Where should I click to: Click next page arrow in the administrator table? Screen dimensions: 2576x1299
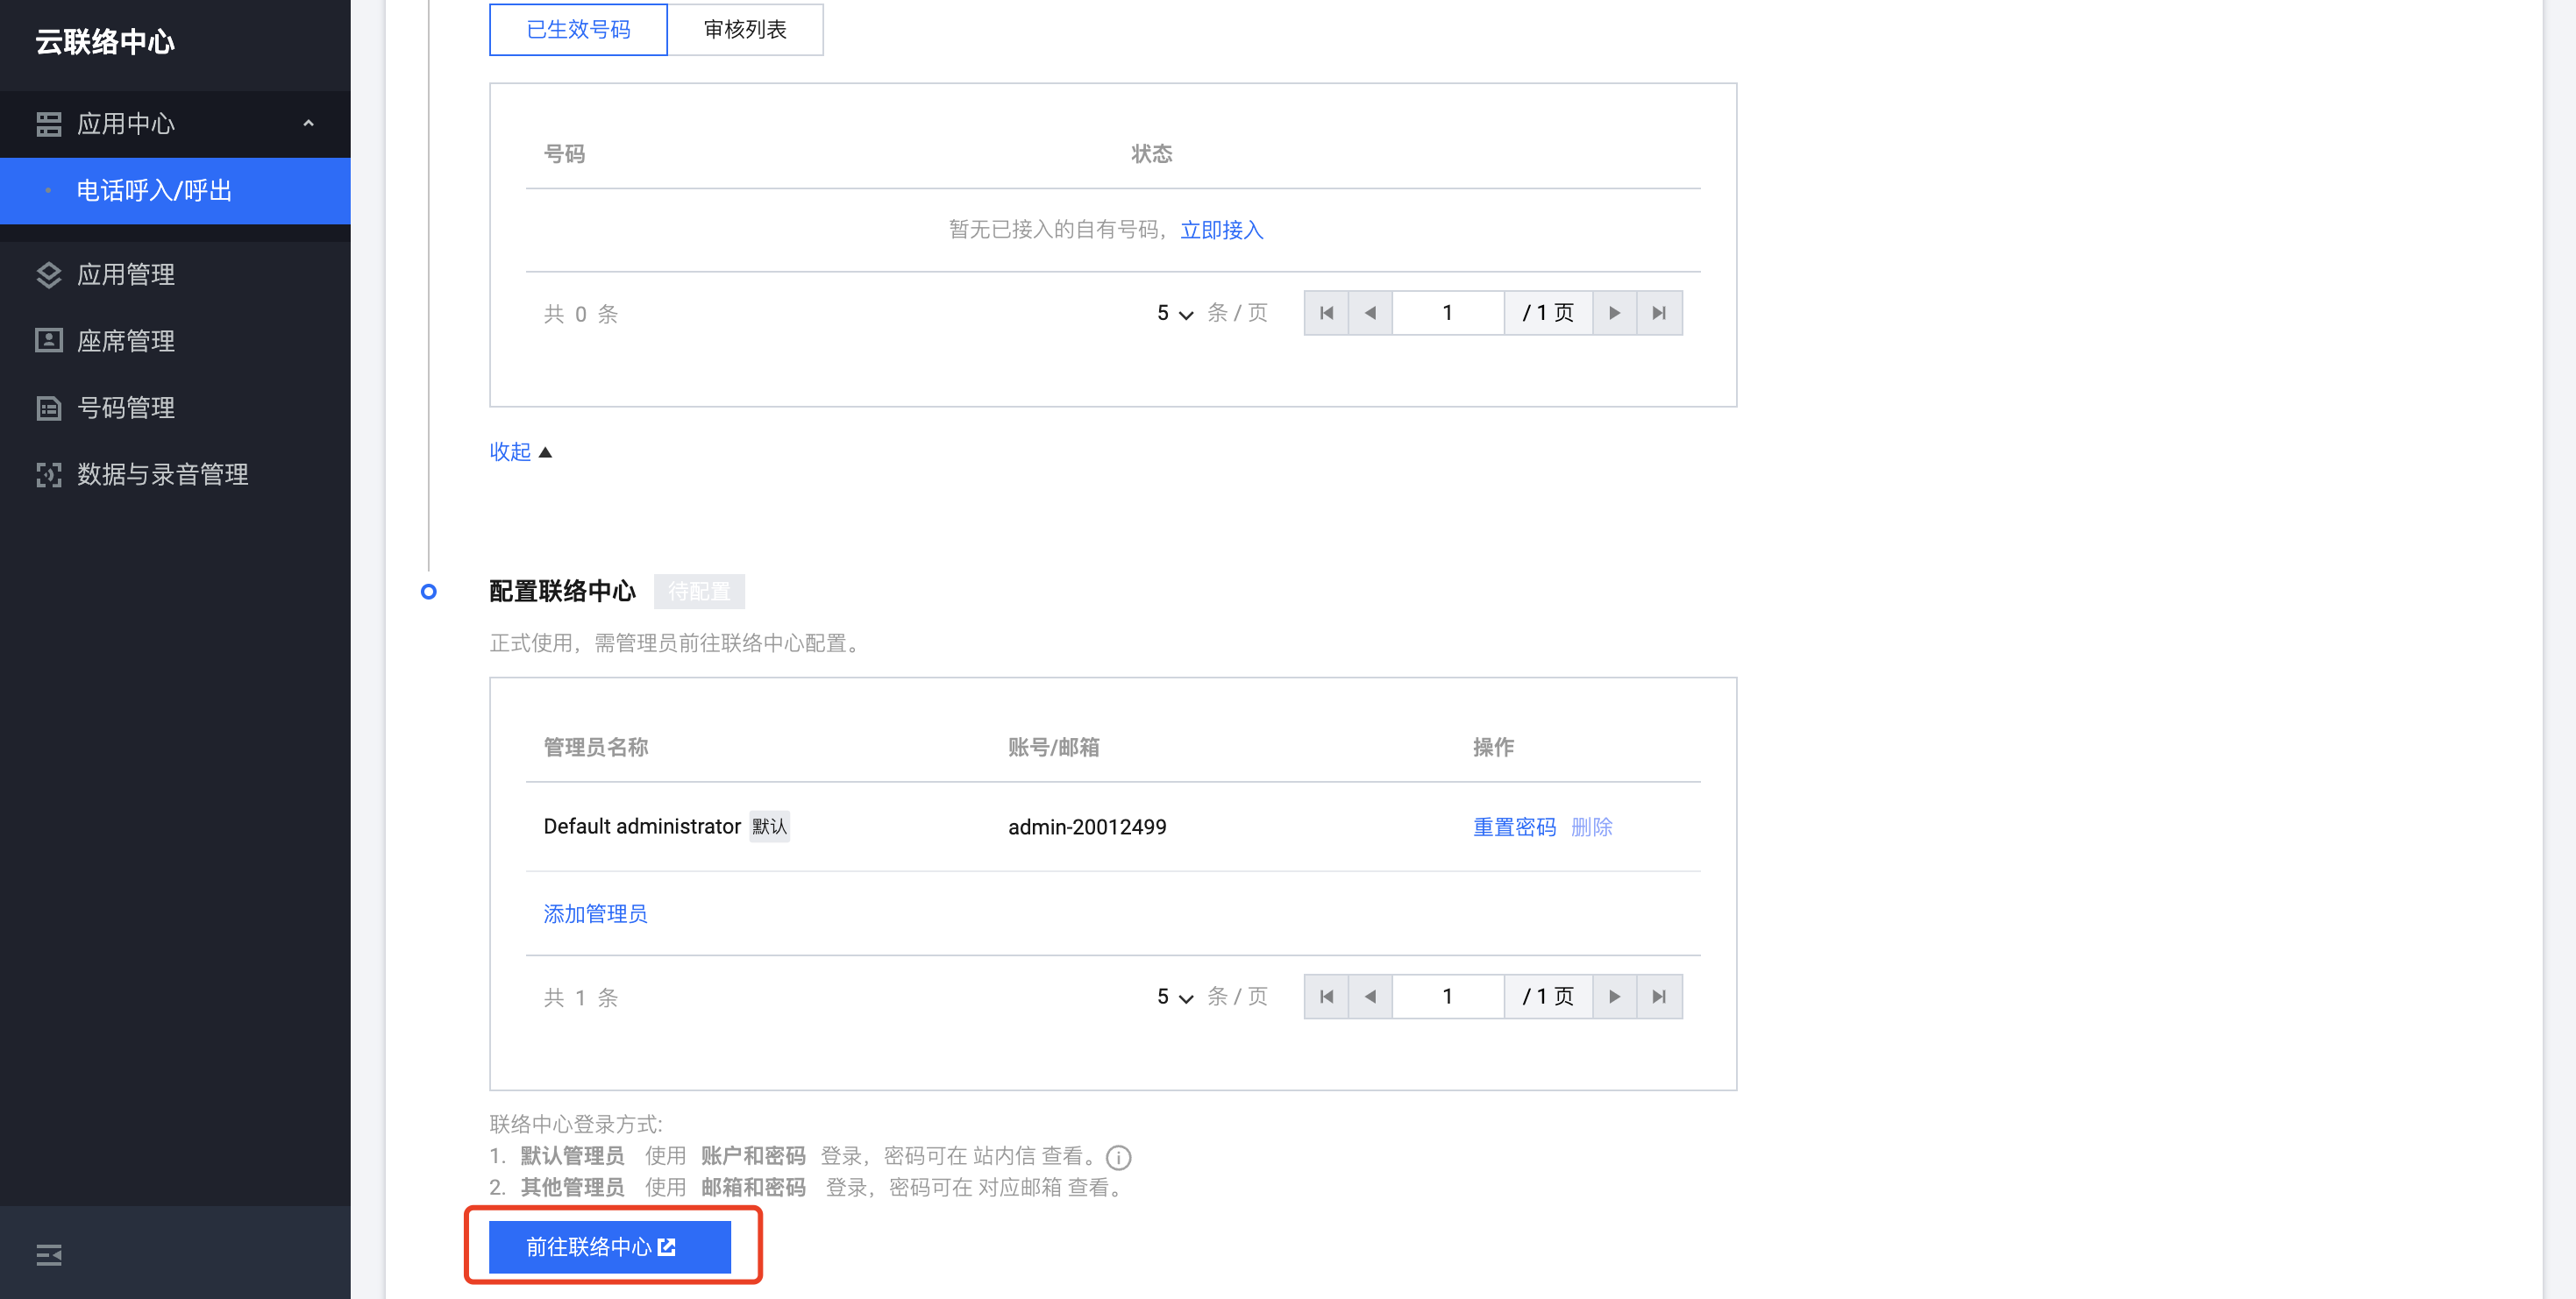pos(1614,996)
